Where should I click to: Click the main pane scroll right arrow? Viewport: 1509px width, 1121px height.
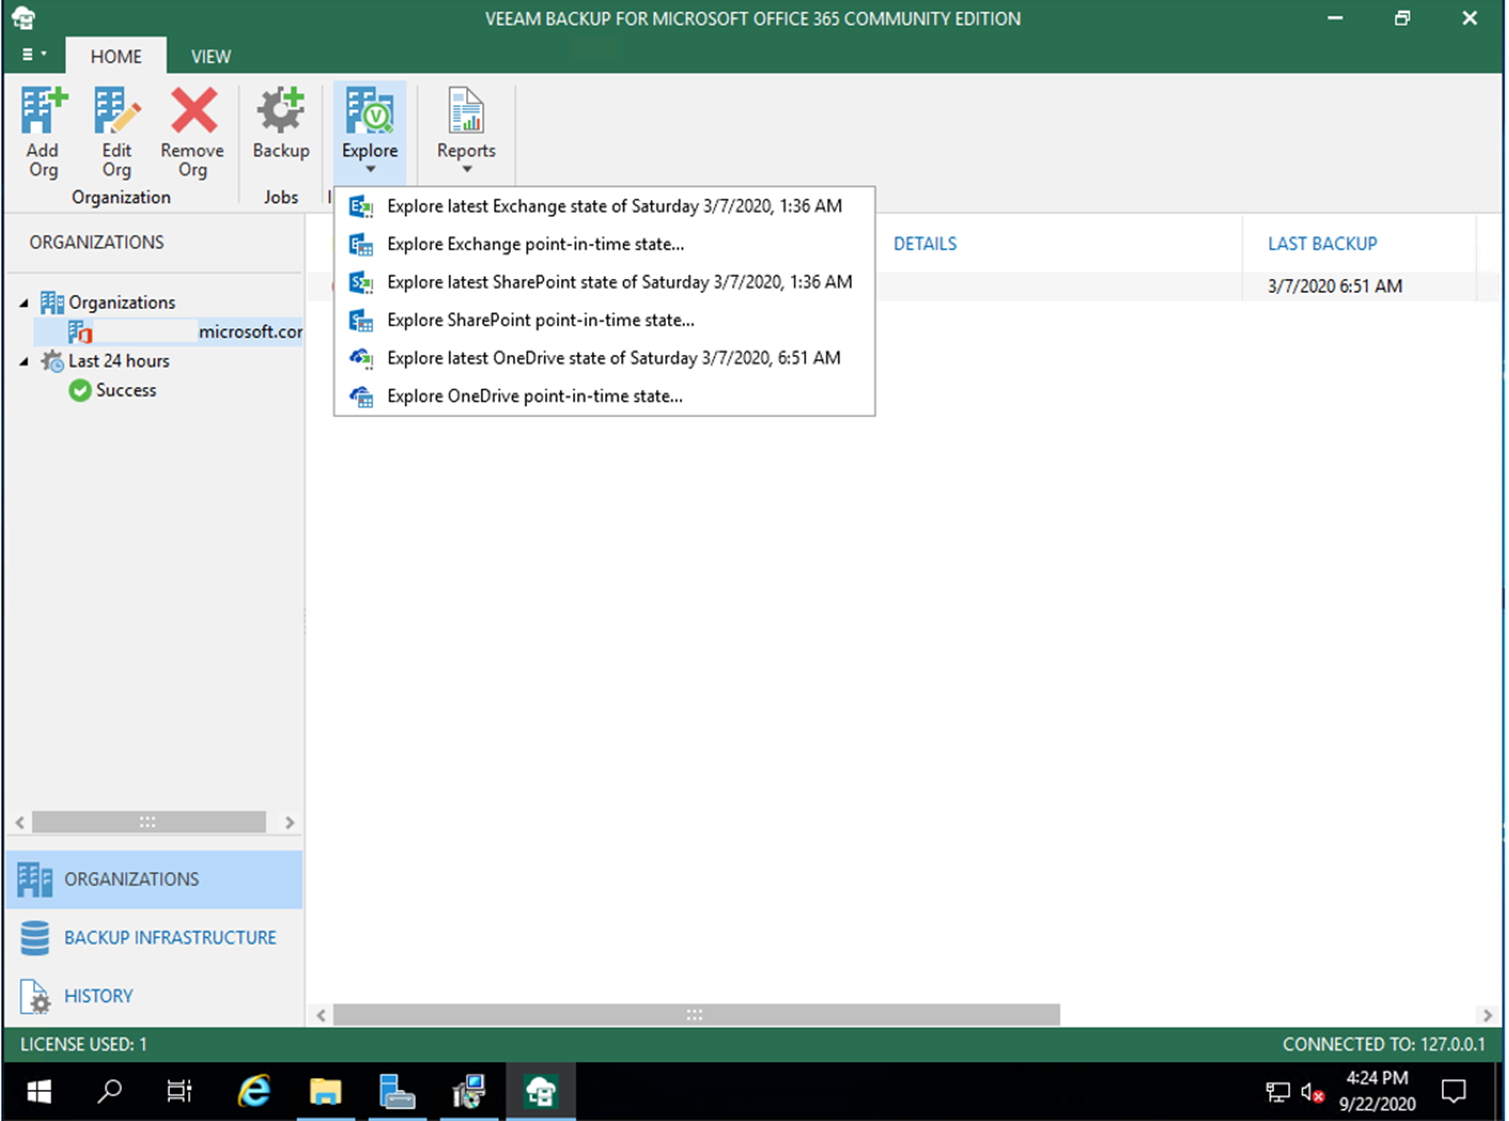(1488, 1015)
